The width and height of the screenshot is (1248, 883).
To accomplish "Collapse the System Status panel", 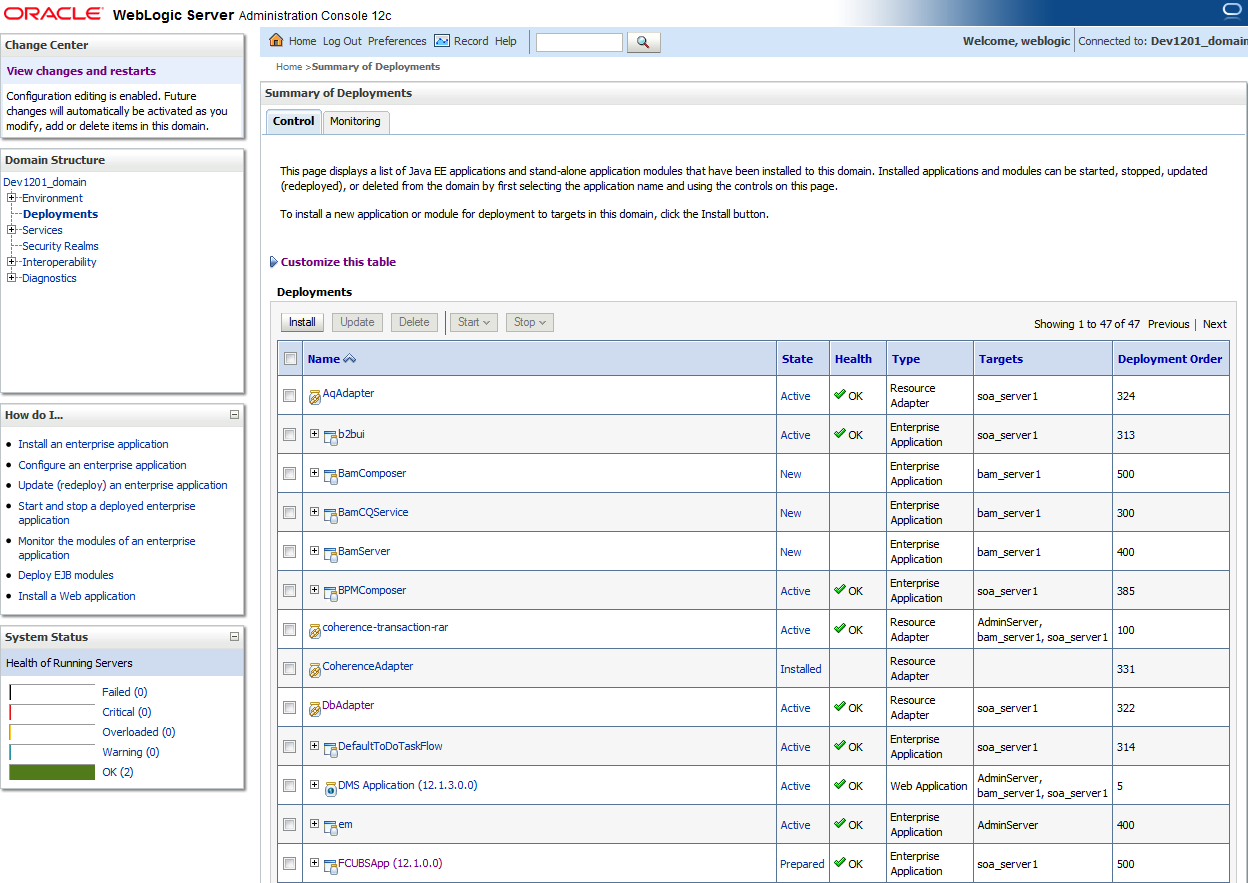I will (x=234, y=636).
